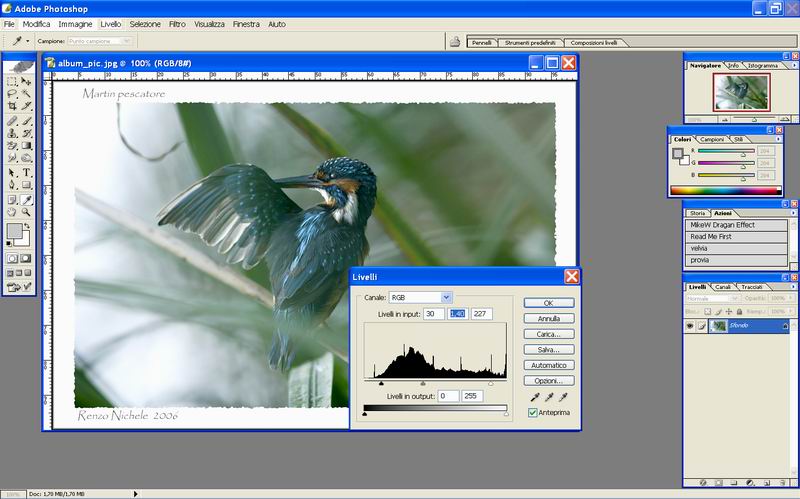This screenshot has height=499, width=800.
Task: Click the gamma input levels field
Action: coord(458,315)
